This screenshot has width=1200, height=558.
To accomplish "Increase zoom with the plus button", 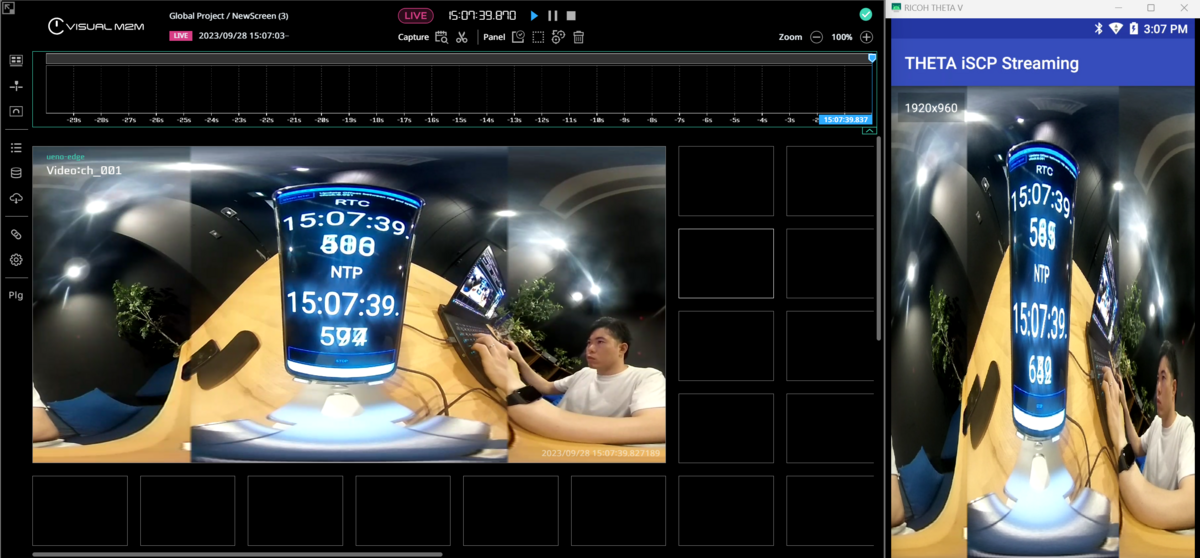I will click(x=866, y=37).
